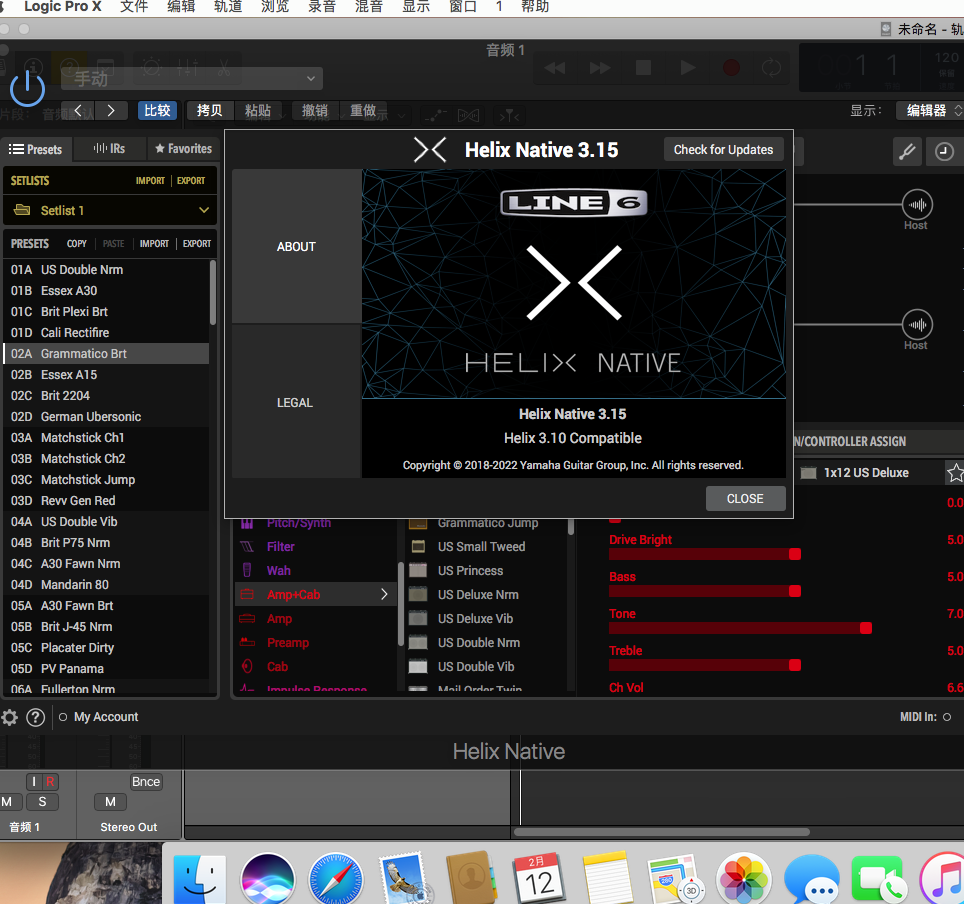This screenshot has width=964, height=904.
Task: Solo the 音频 1 track
Action: click(x=42, y=802)
